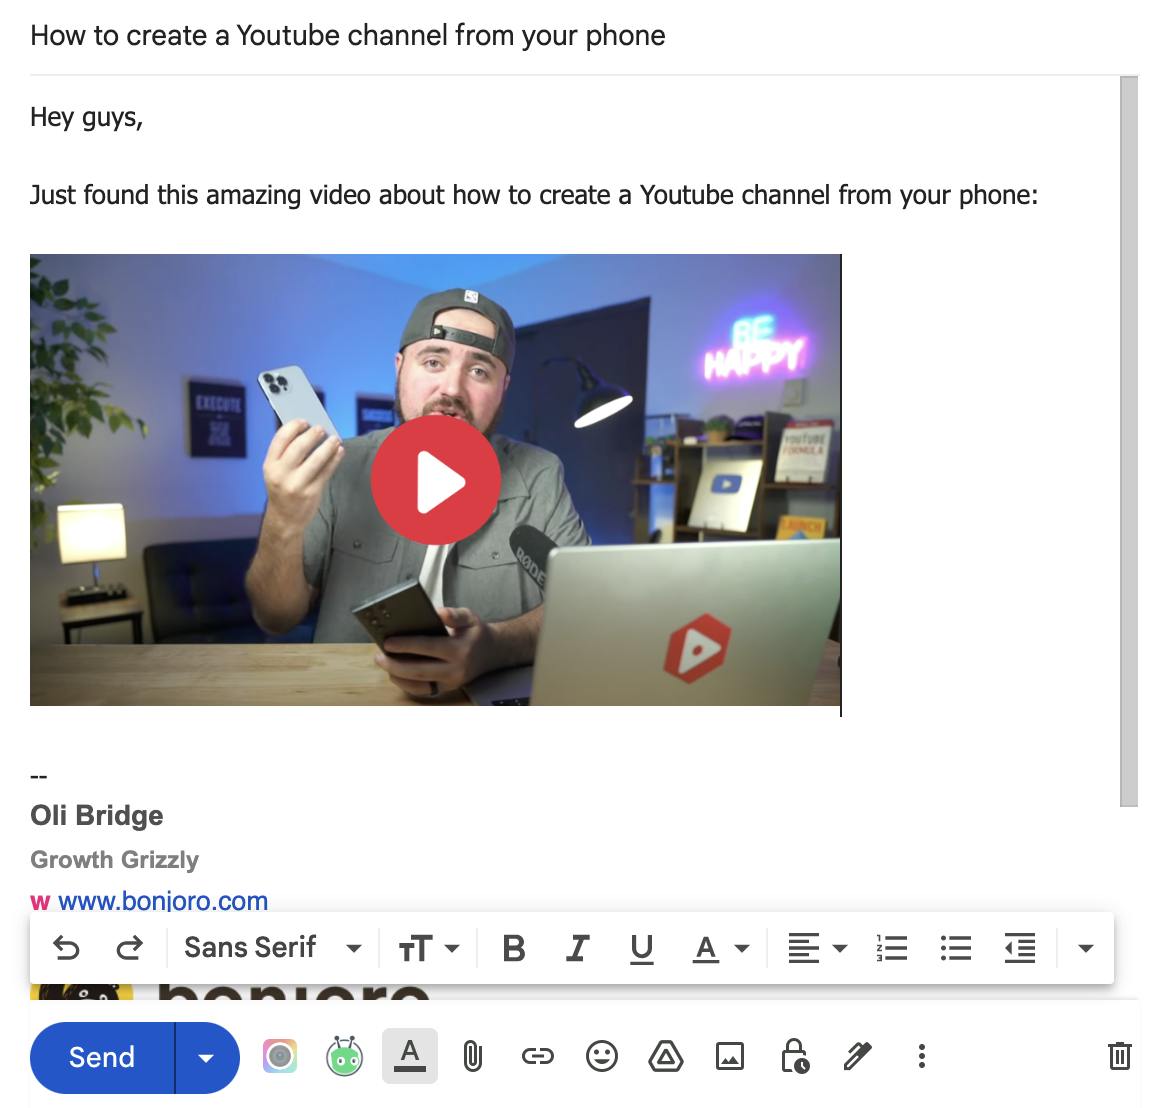Image resolution: width=1170 pixels, height=1108 pixels.
Task: Click the email body vertical scrollbar
Action: [1129, 440]
